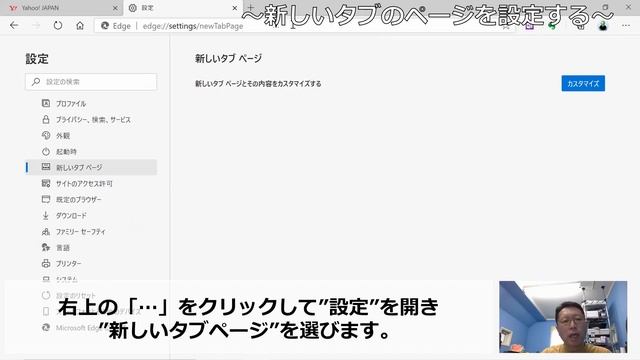Click the 設定 sidebar heading
This screenshot has height=360, width=640.
(37, 59)
